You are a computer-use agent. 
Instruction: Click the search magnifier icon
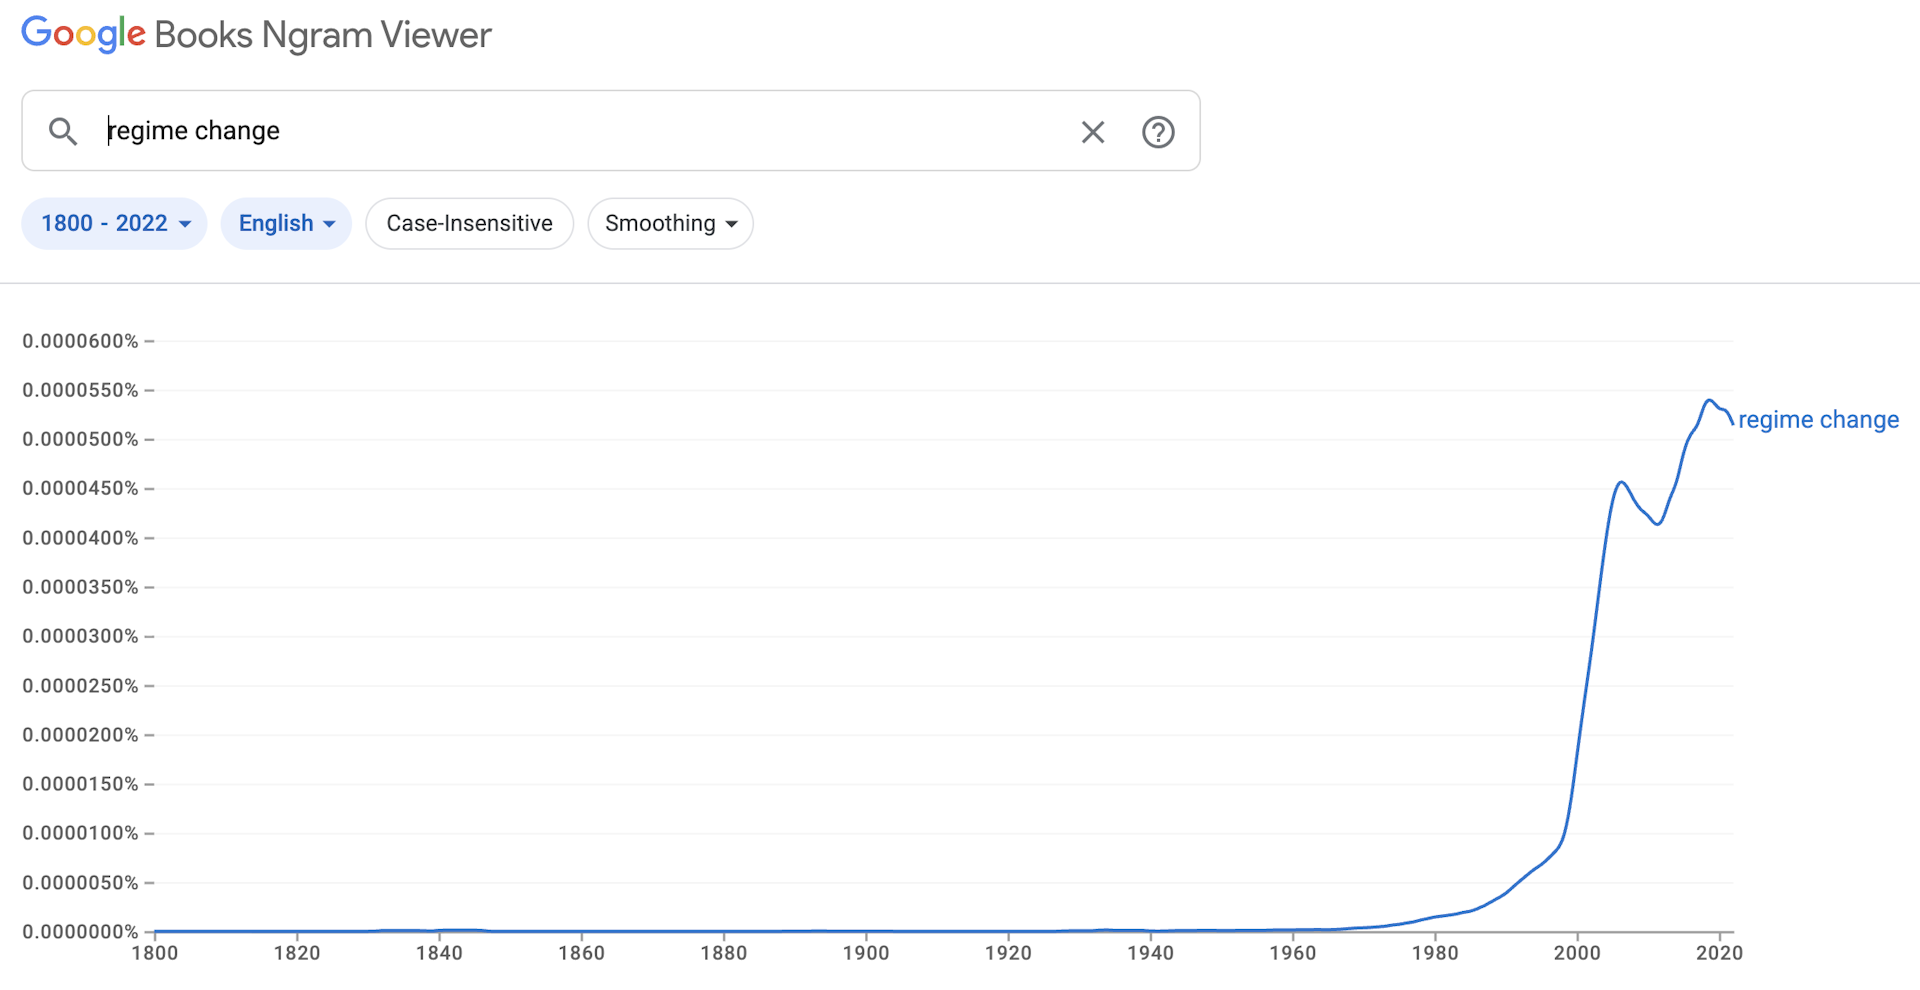click(x=63, y=131)
